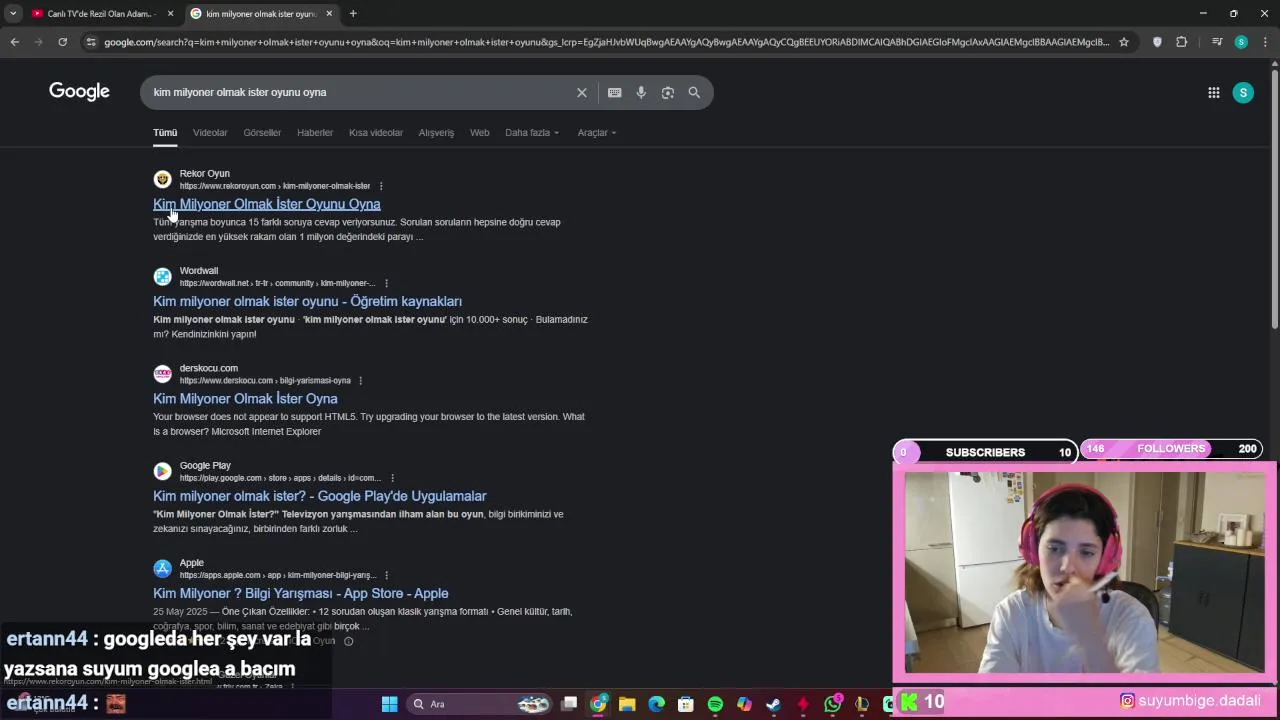Open derskocu Kim Milyoner Olmak İster Oyna link

click(x=245, y=398)
